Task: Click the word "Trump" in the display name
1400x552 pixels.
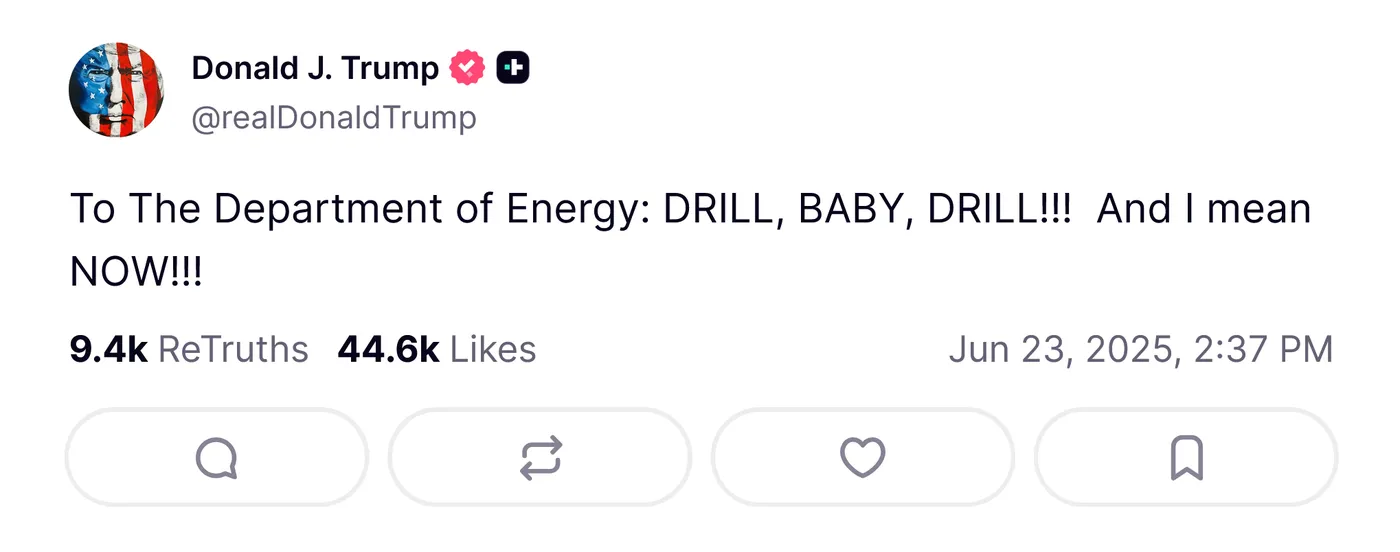Action: [390, 68]
